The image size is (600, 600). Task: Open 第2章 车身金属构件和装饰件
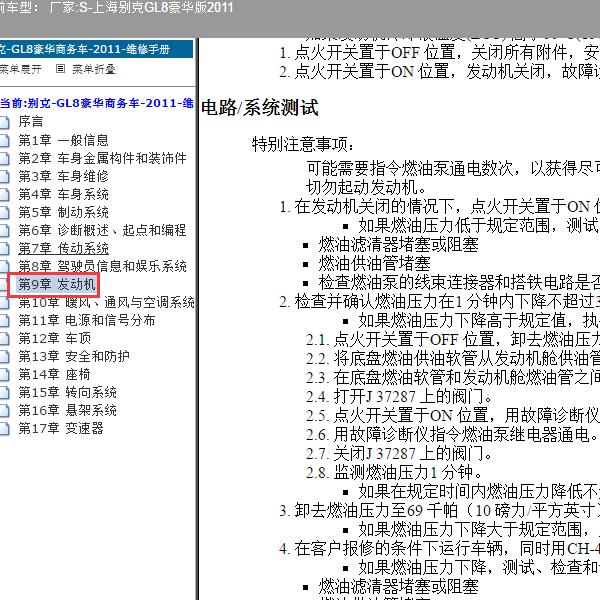103,158
